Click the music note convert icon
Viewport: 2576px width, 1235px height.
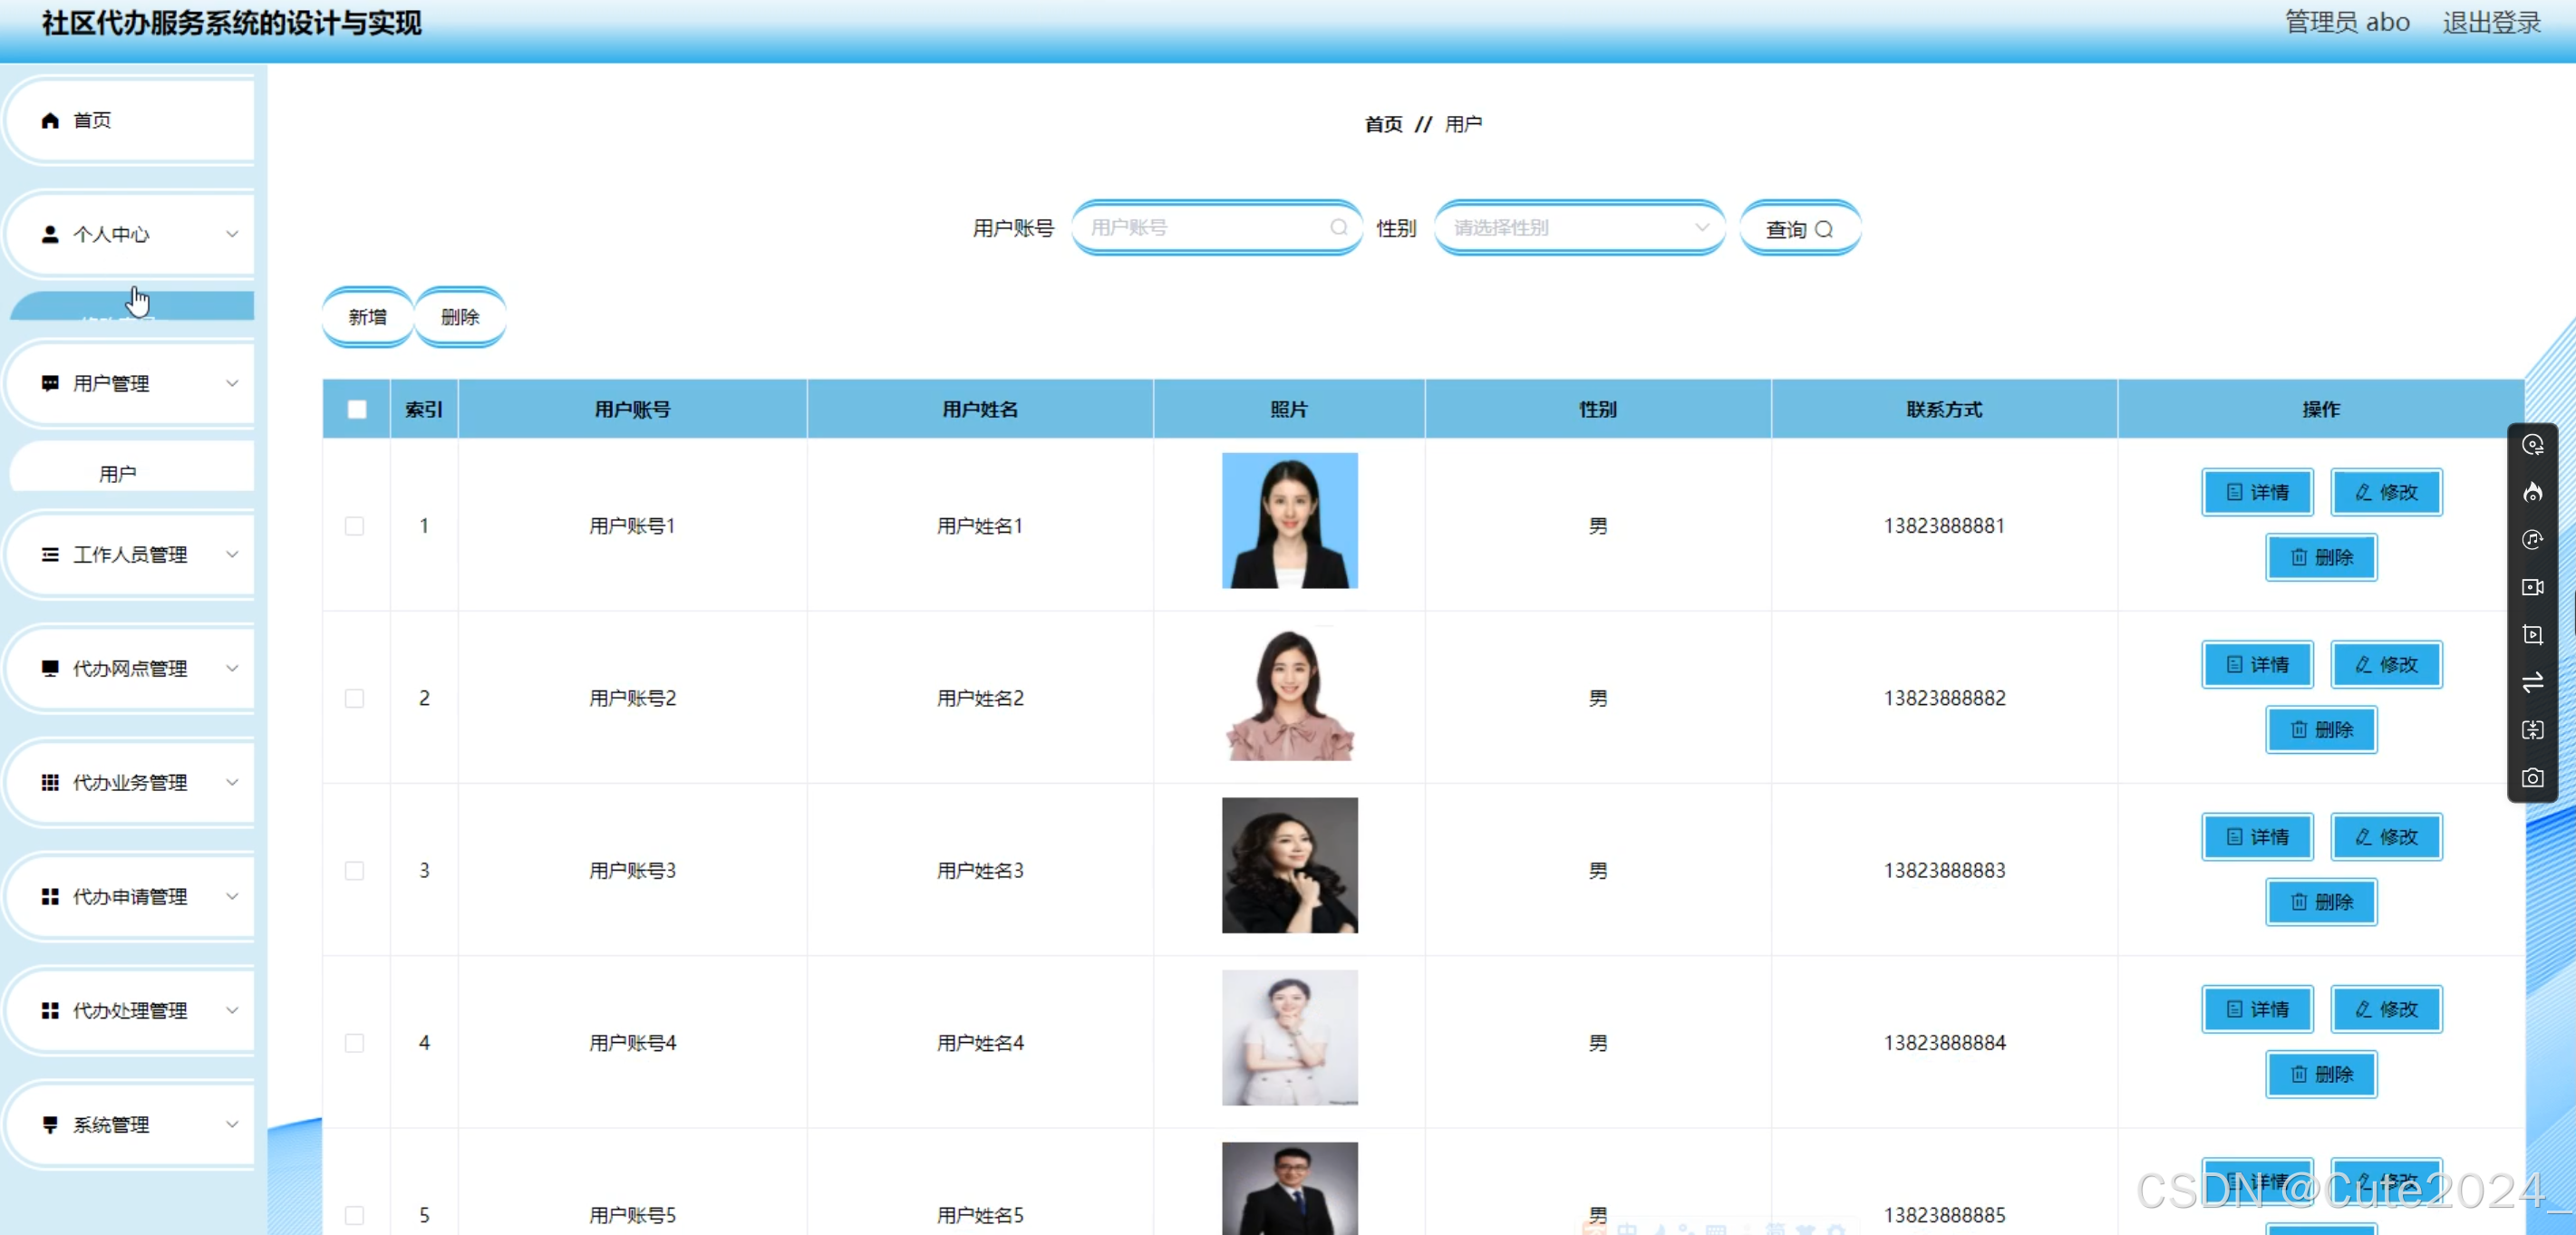pos(2532,540)
